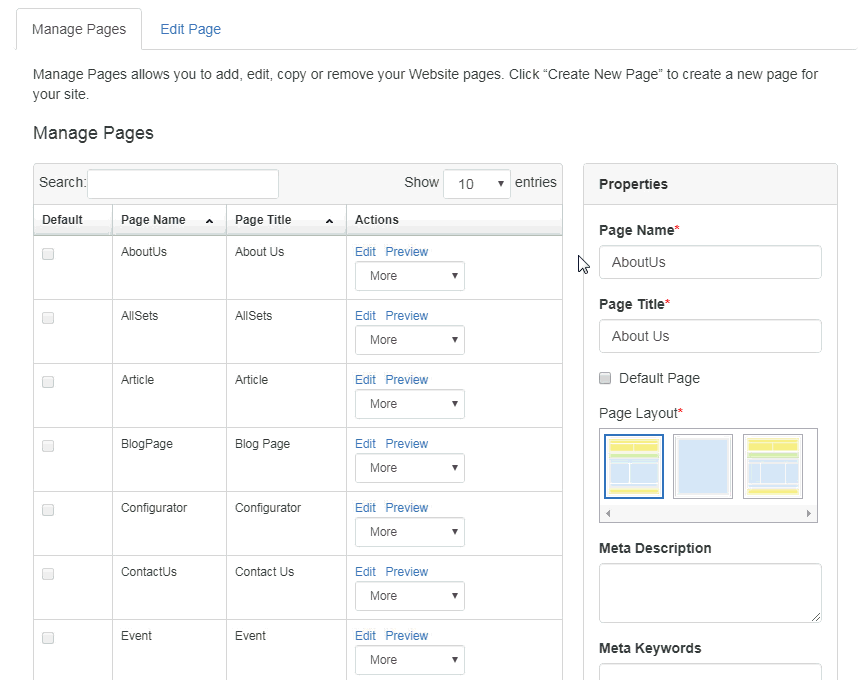Click Preview link for ContactUs page
The height and width of the screenshot is (680, 868).
tap(407, 571)
